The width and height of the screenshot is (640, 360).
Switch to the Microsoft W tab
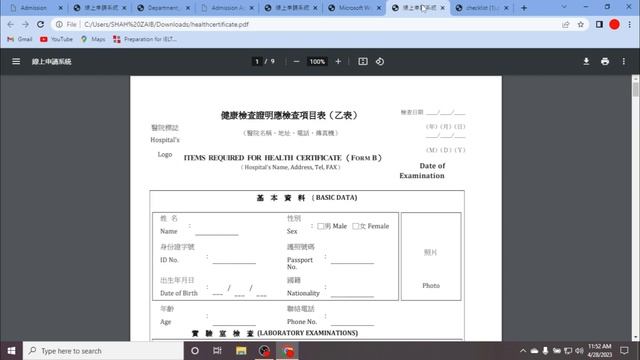[x=354, y=8]
